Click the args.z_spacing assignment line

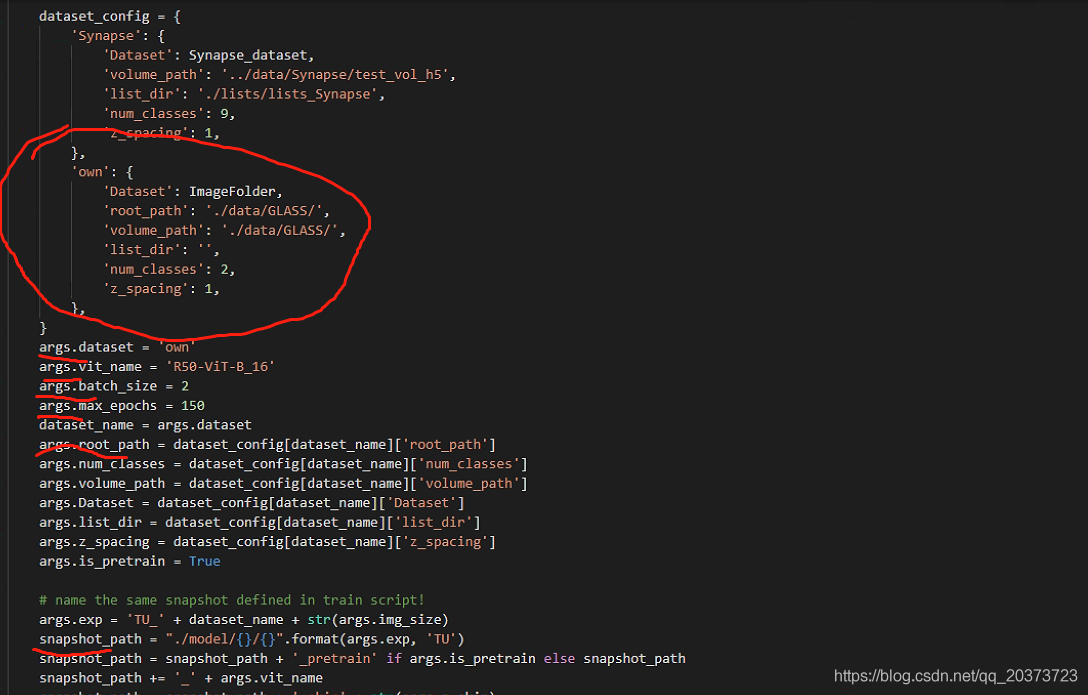tap(267, 541)
